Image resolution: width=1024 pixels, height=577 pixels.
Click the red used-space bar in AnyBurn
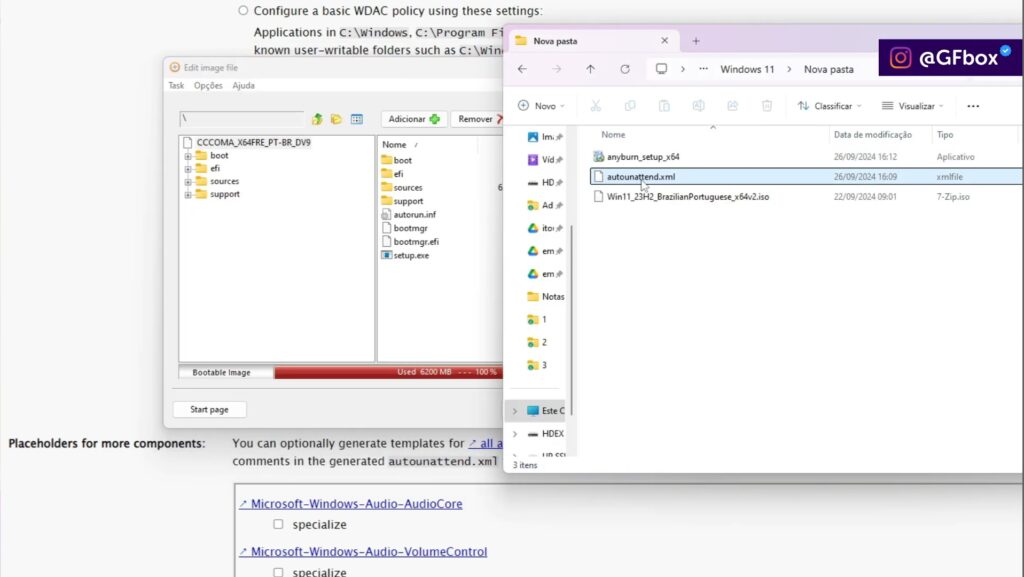pos(389,372)
